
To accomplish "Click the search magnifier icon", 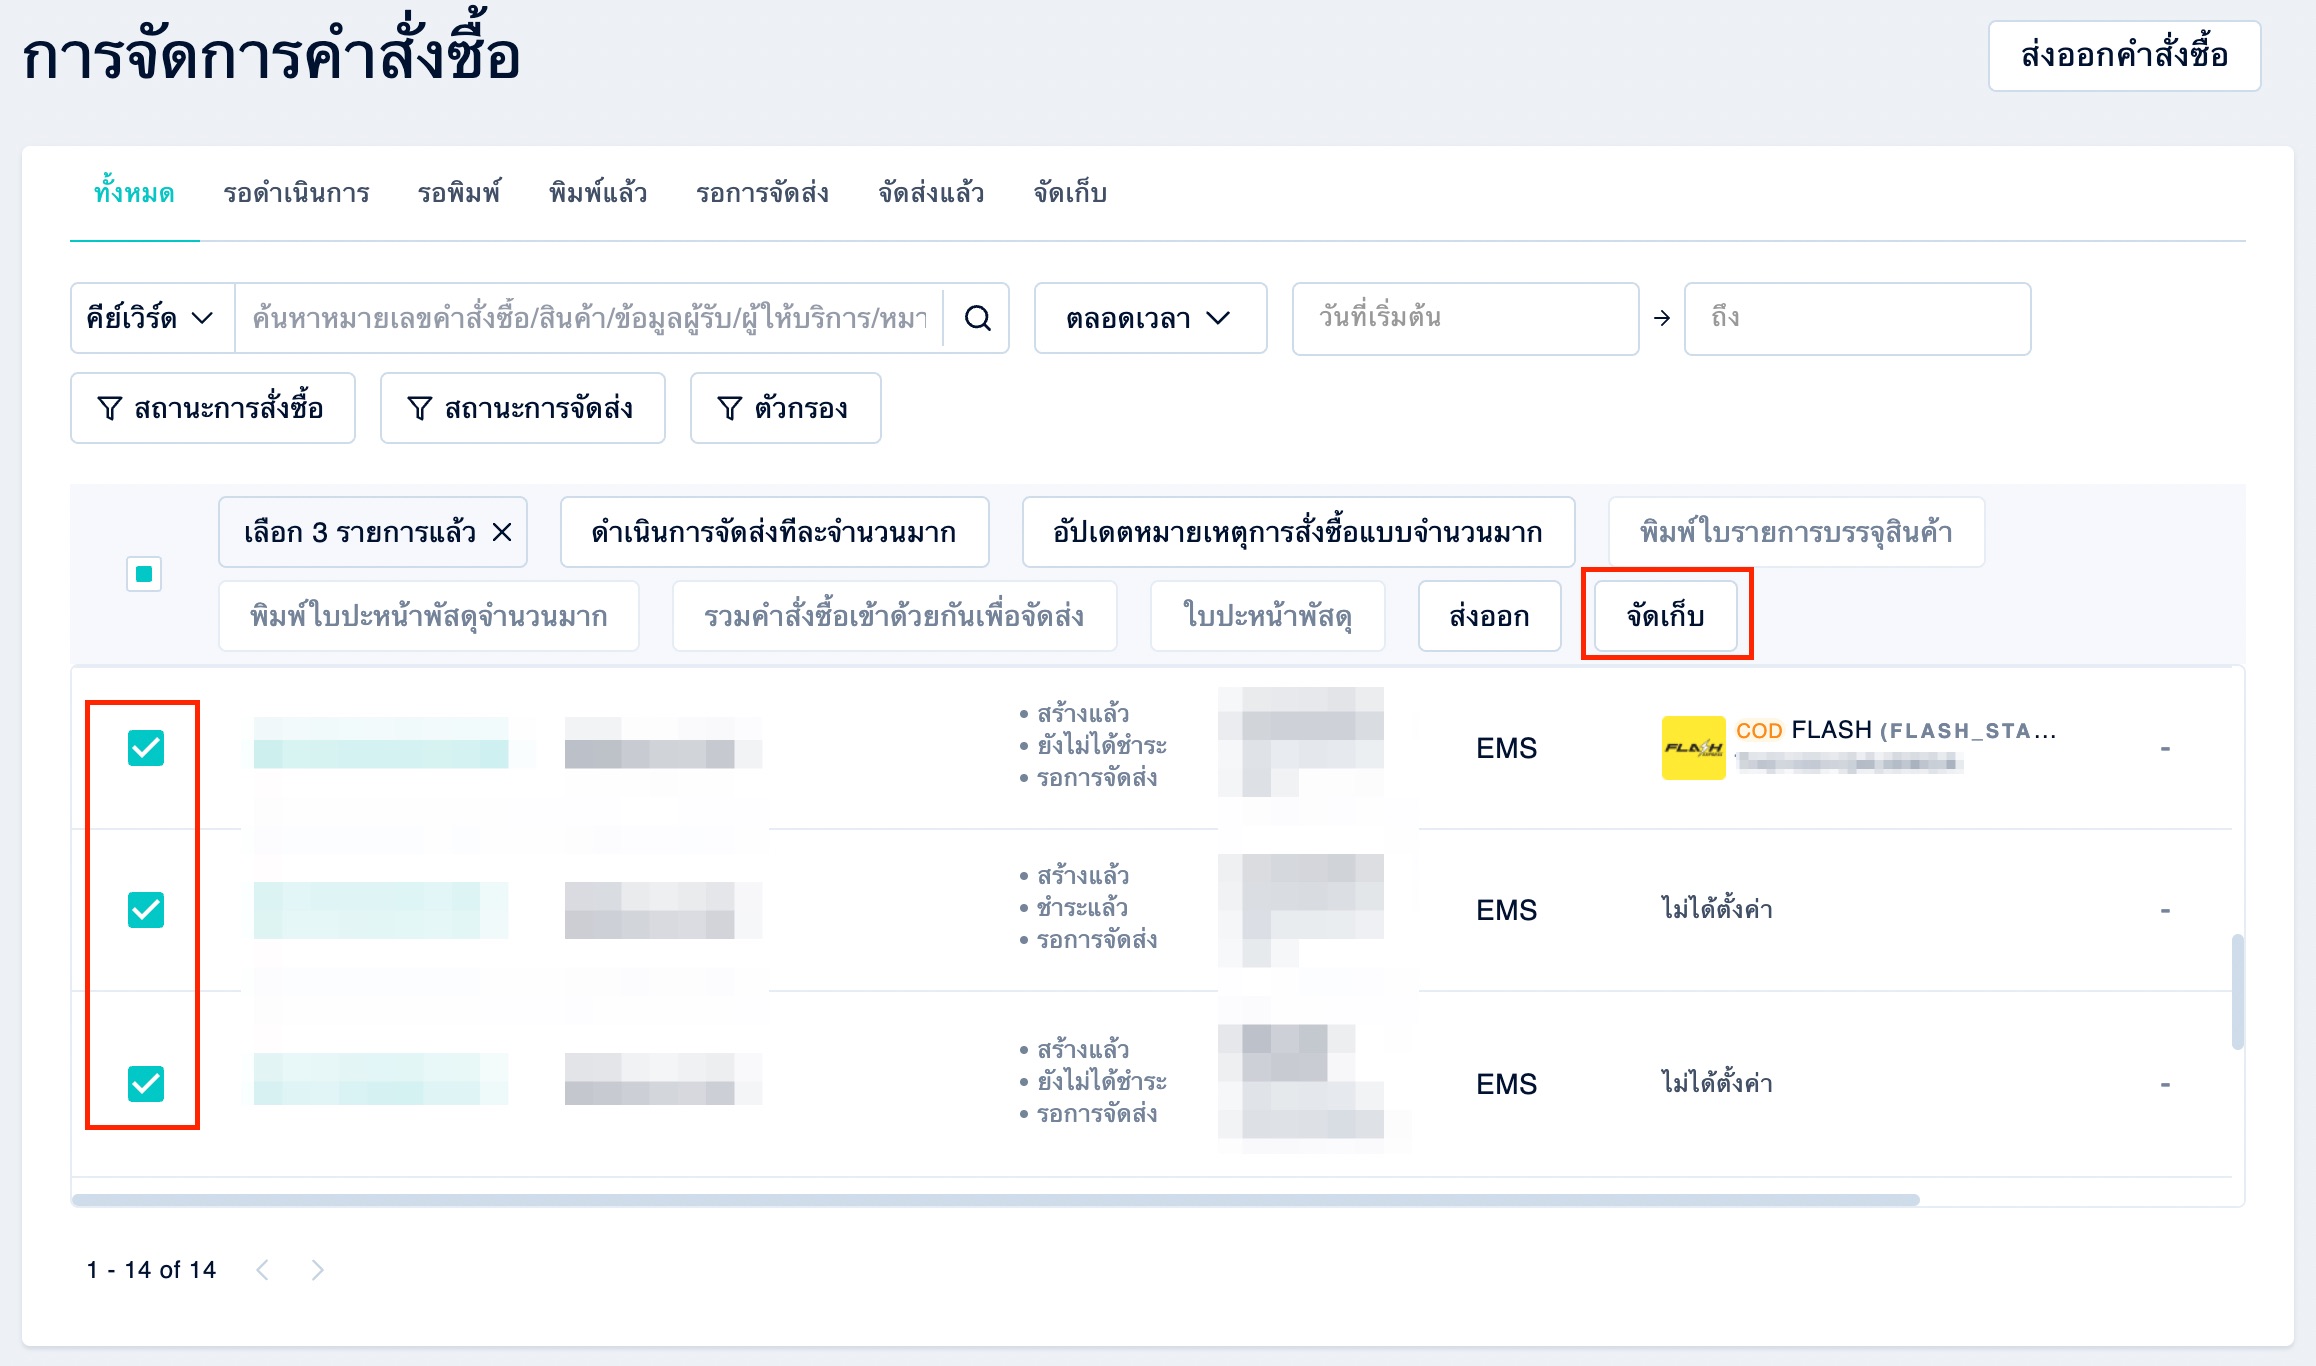I will [x=977, y=318].
